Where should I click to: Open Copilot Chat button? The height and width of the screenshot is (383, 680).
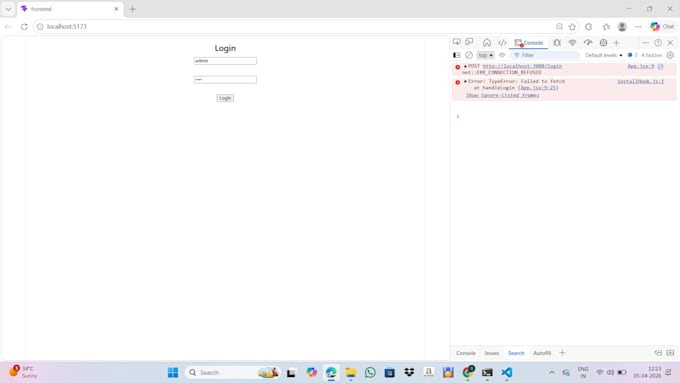tap(662, 26)
